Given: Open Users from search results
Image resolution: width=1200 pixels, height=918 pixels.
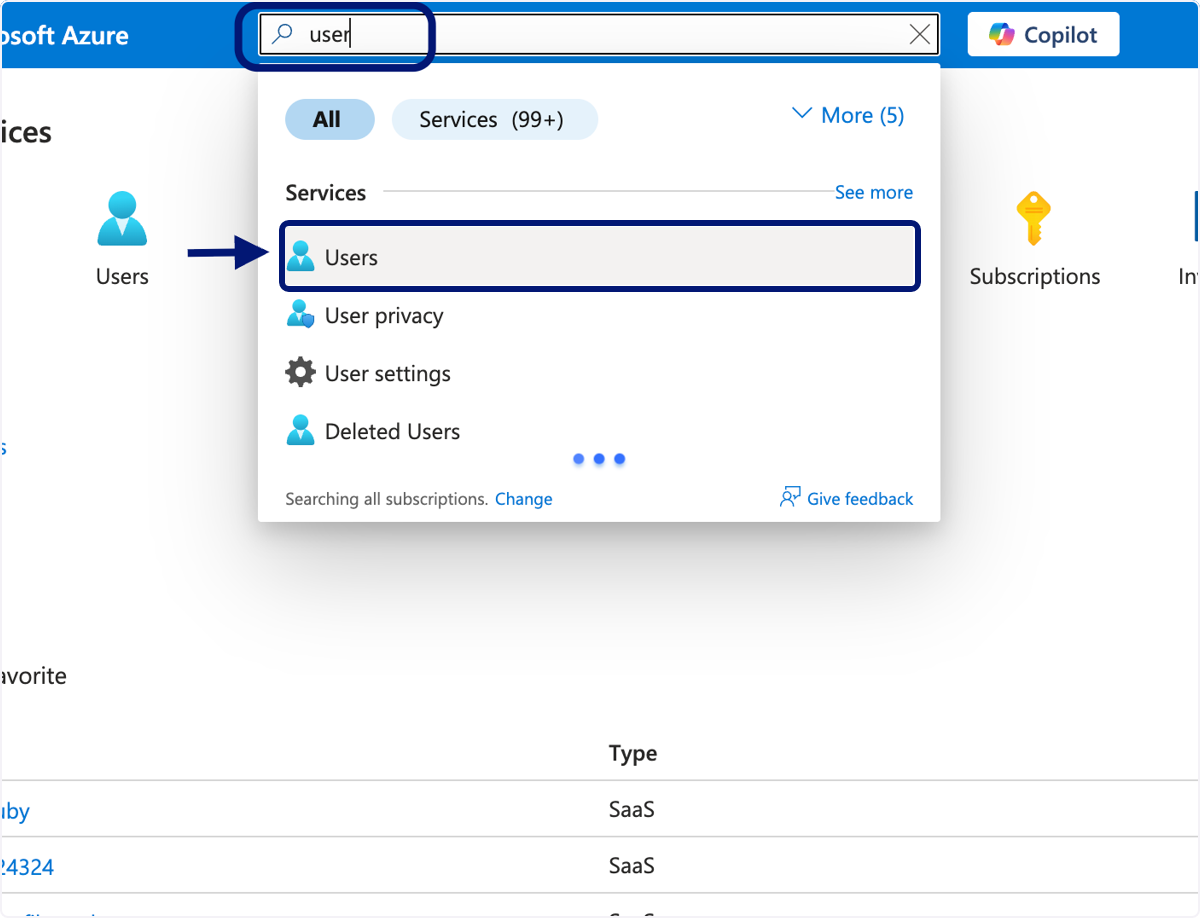Looking at the screenshot, I should coord(599,257).
